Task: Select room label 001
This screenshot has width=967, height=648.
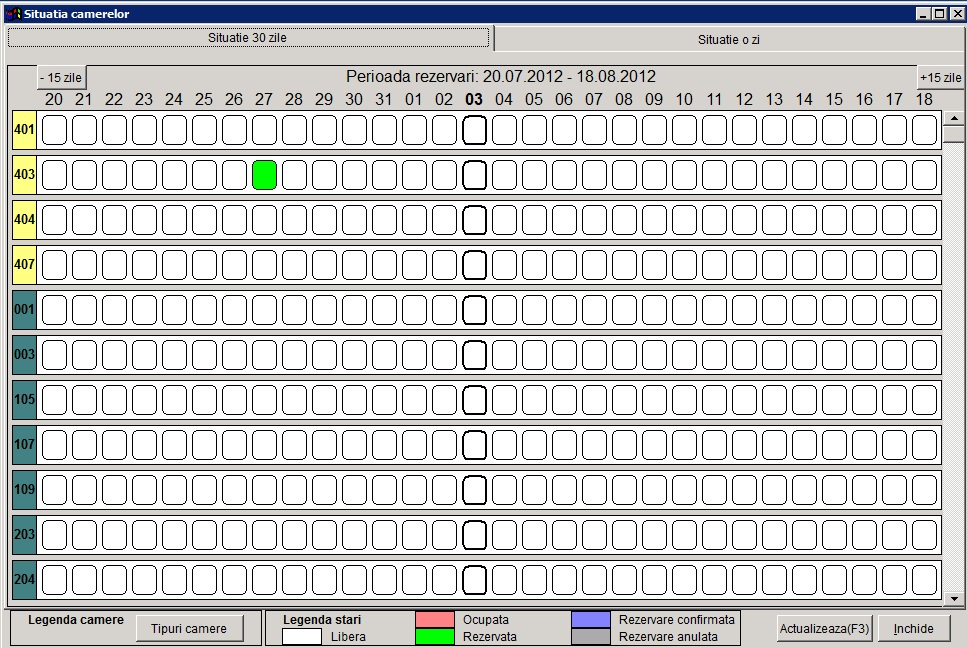Action: click(25, 310)
